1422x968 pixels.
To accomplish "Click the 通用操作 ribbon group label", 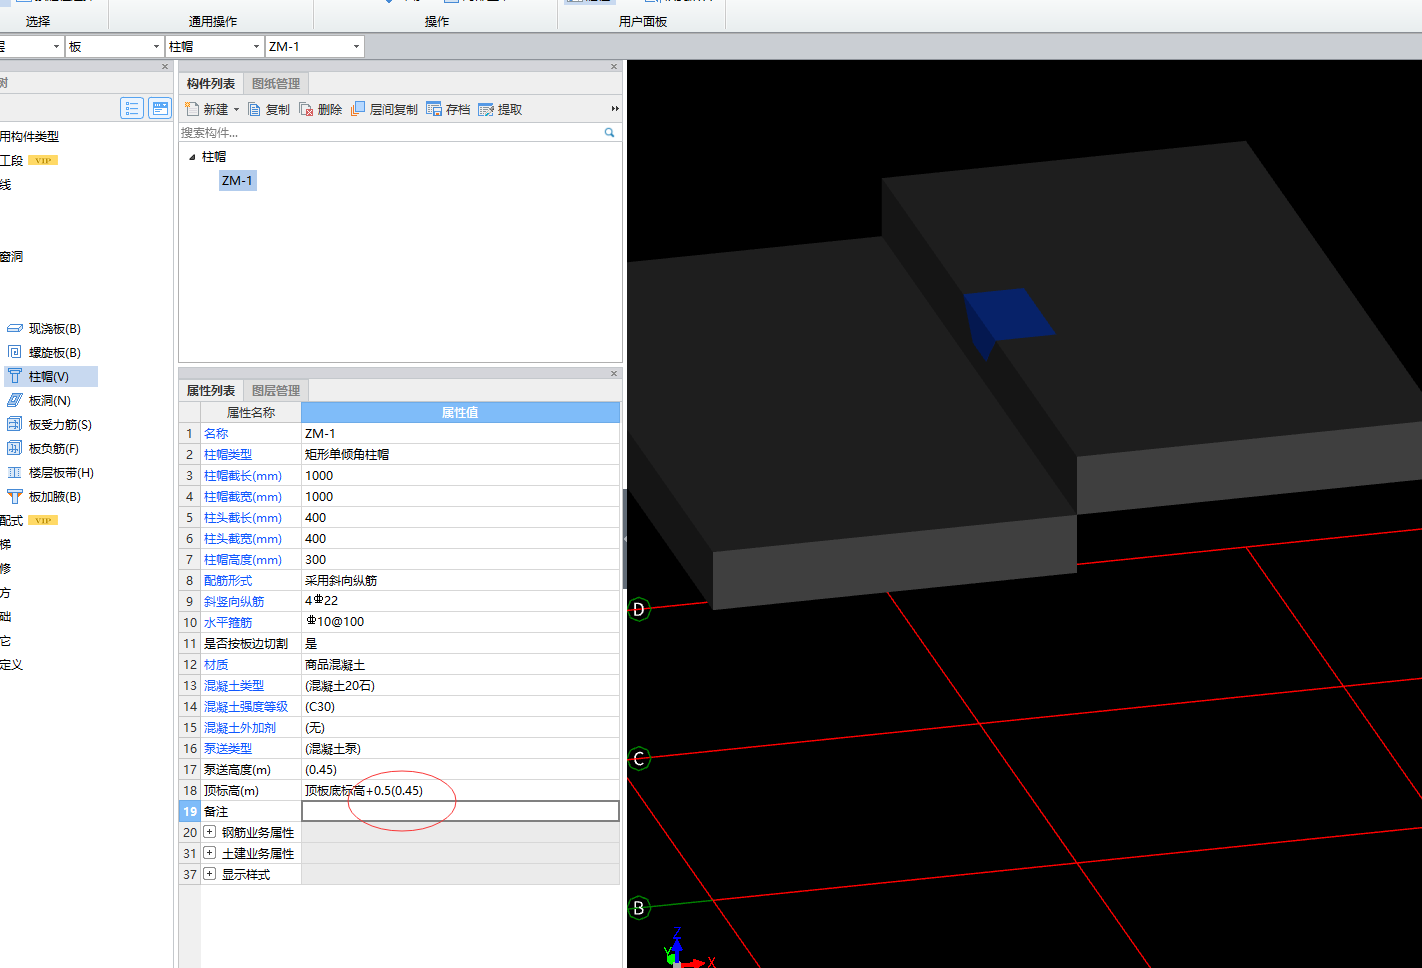I will click(x=212, y=21).
